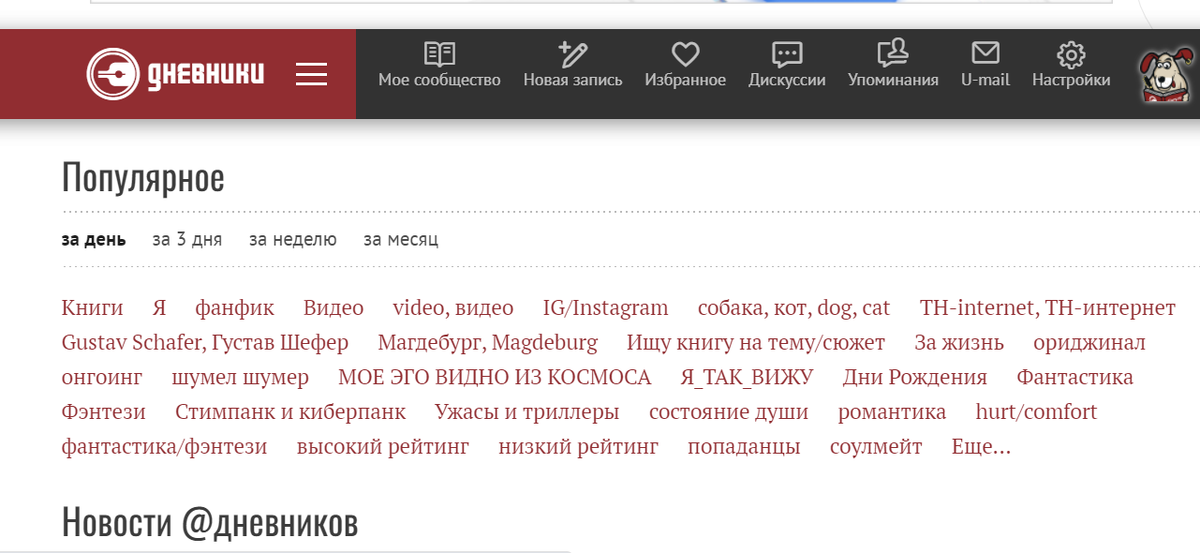Open the романтика tag
The height and width of the screenshot is (553, 1200).
pyautogui.click(x=892, y=412)
